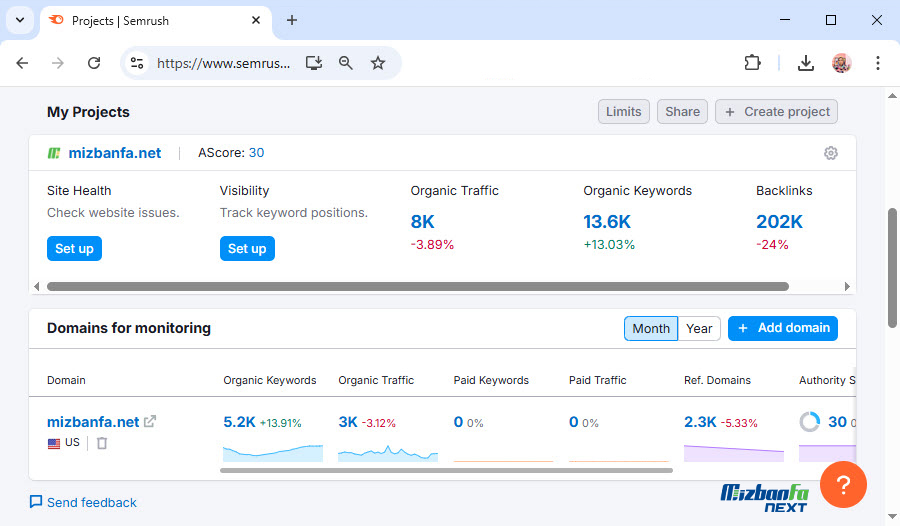Go back to previous page
This screenshot has height=526, width=900.
pyautogui.click(x=22, y=63)
